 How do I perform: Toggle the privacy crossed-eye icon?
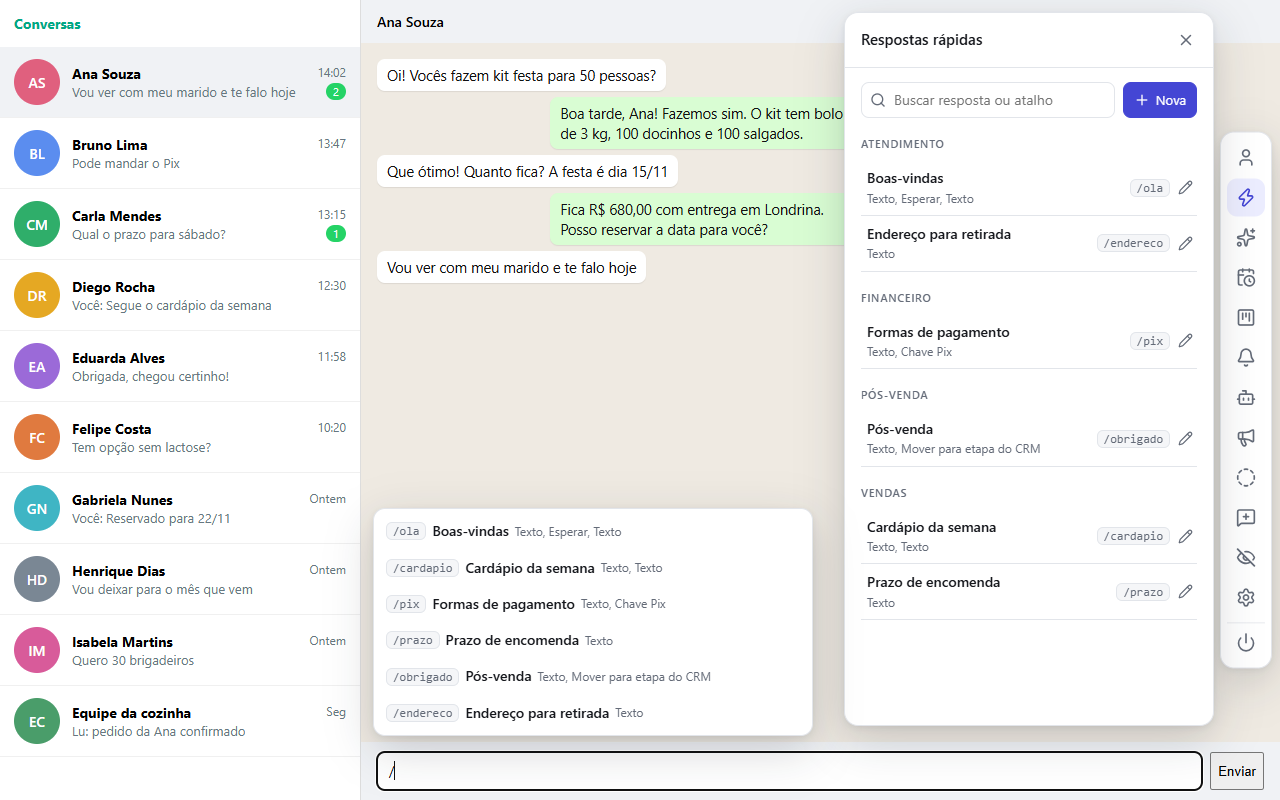[1246, 557]
